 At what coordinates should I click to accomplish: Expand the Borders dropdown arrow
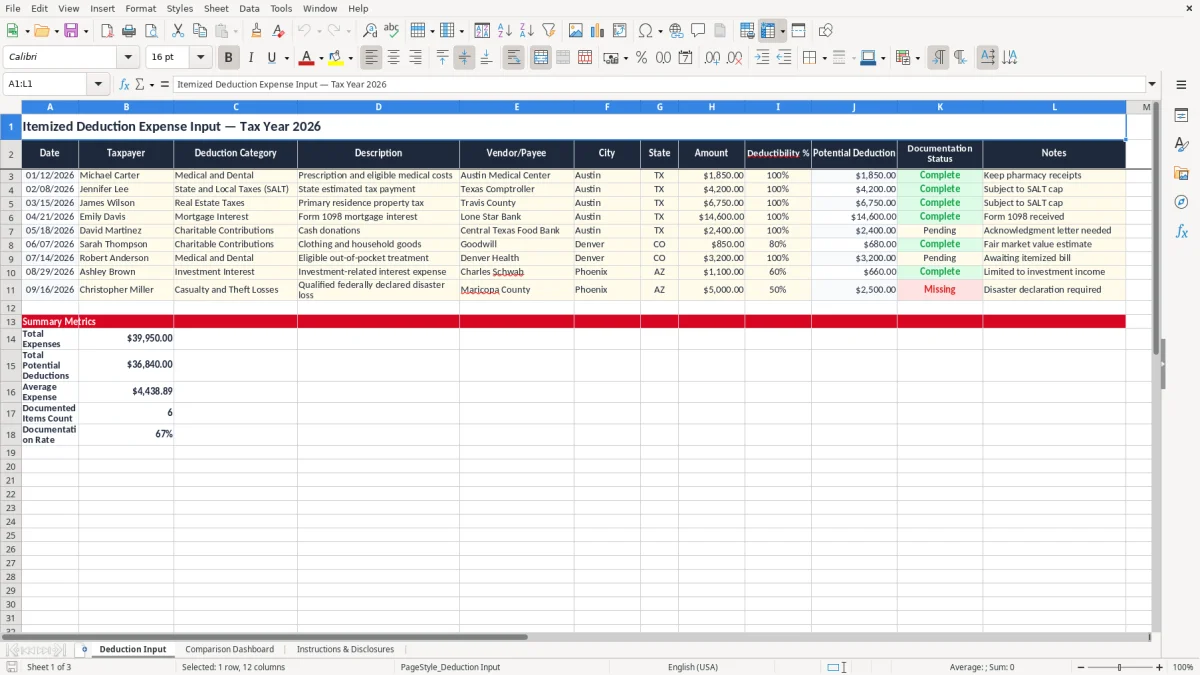(x=824, y=58)
